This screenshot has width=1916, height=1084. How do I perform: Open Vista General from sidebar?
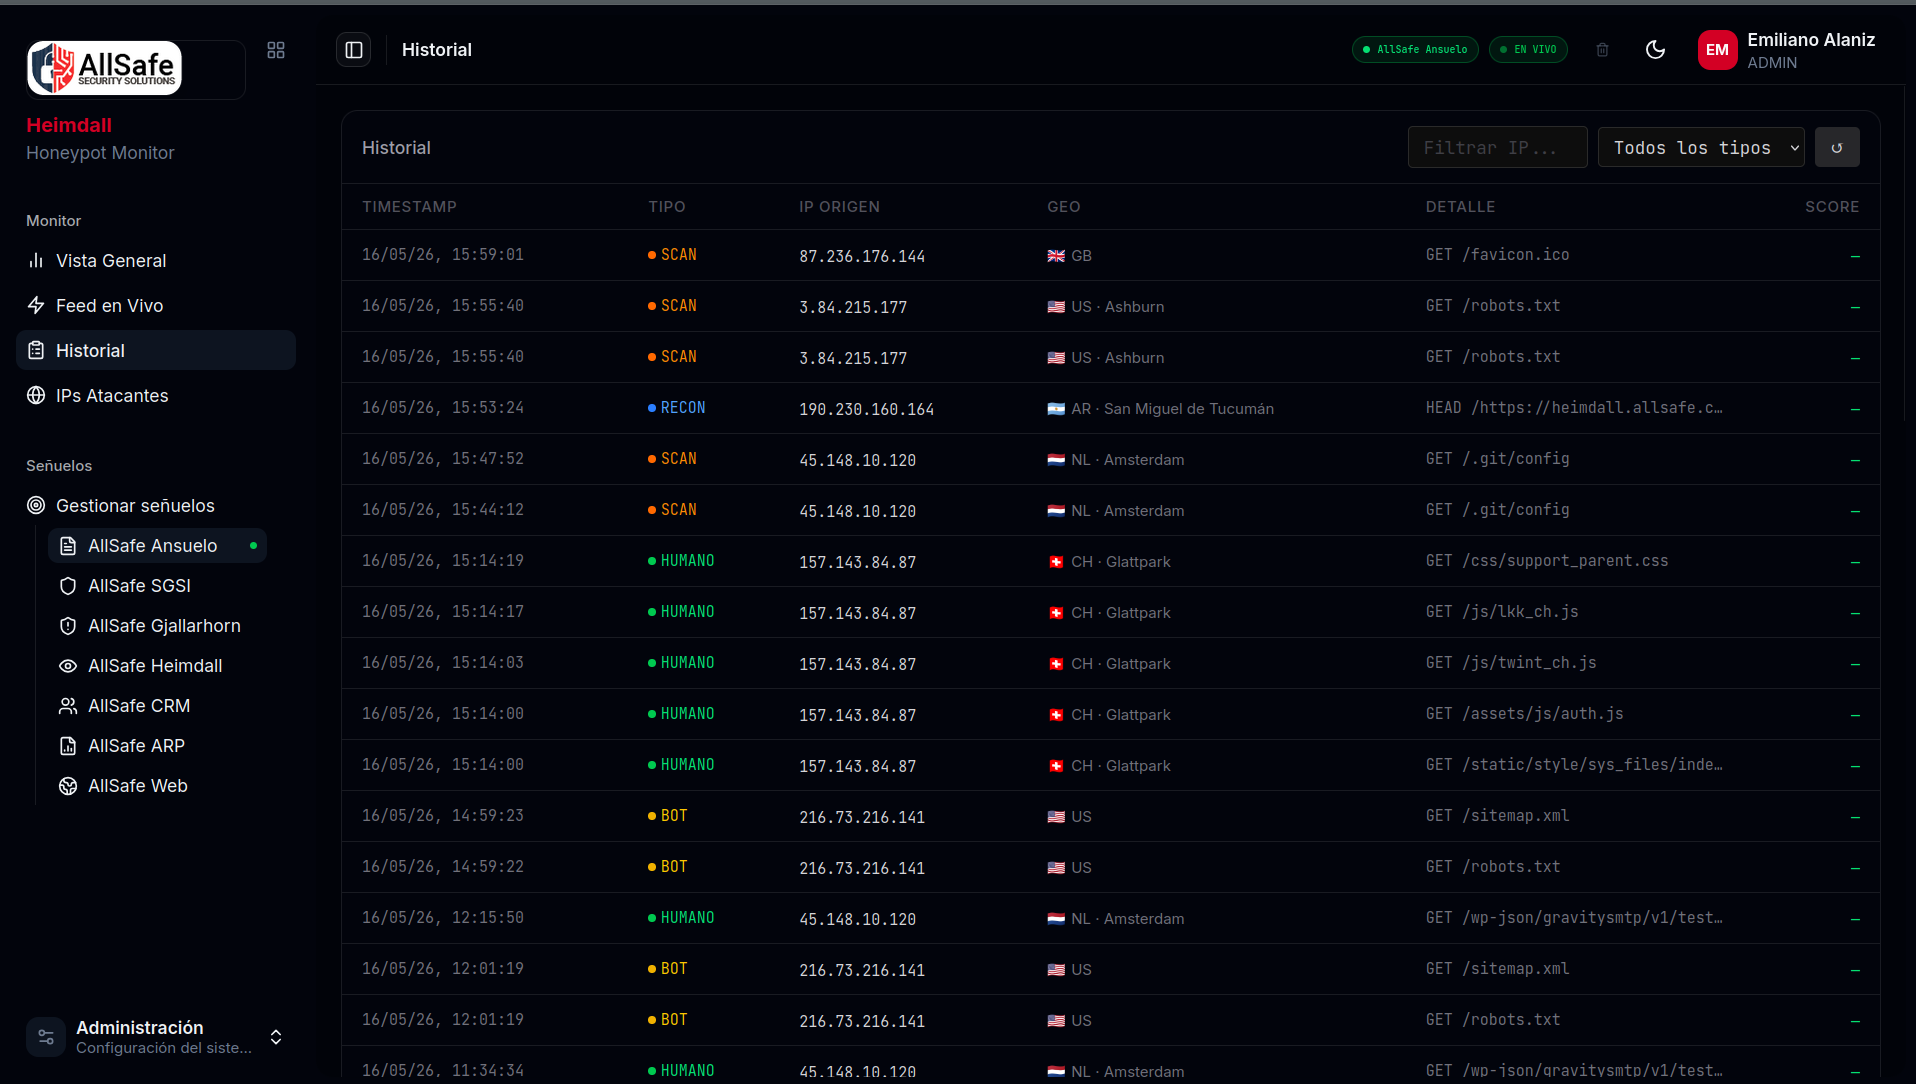[x=156, y=261]
